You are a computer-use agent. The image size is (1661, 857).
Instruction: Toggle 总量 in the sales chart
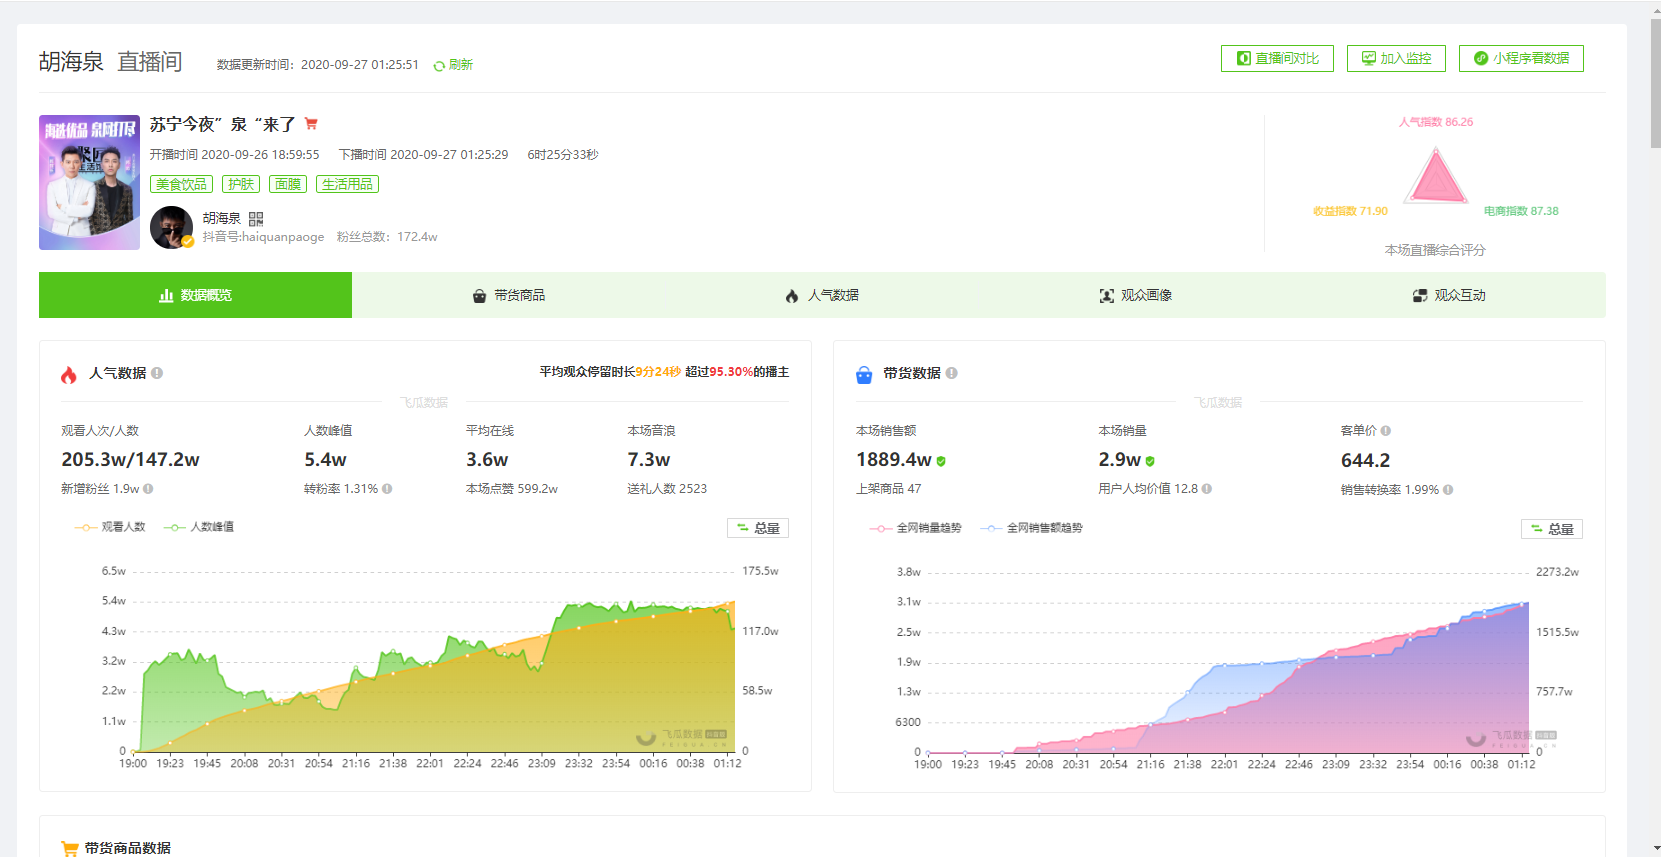click(x=1552, y=529)
